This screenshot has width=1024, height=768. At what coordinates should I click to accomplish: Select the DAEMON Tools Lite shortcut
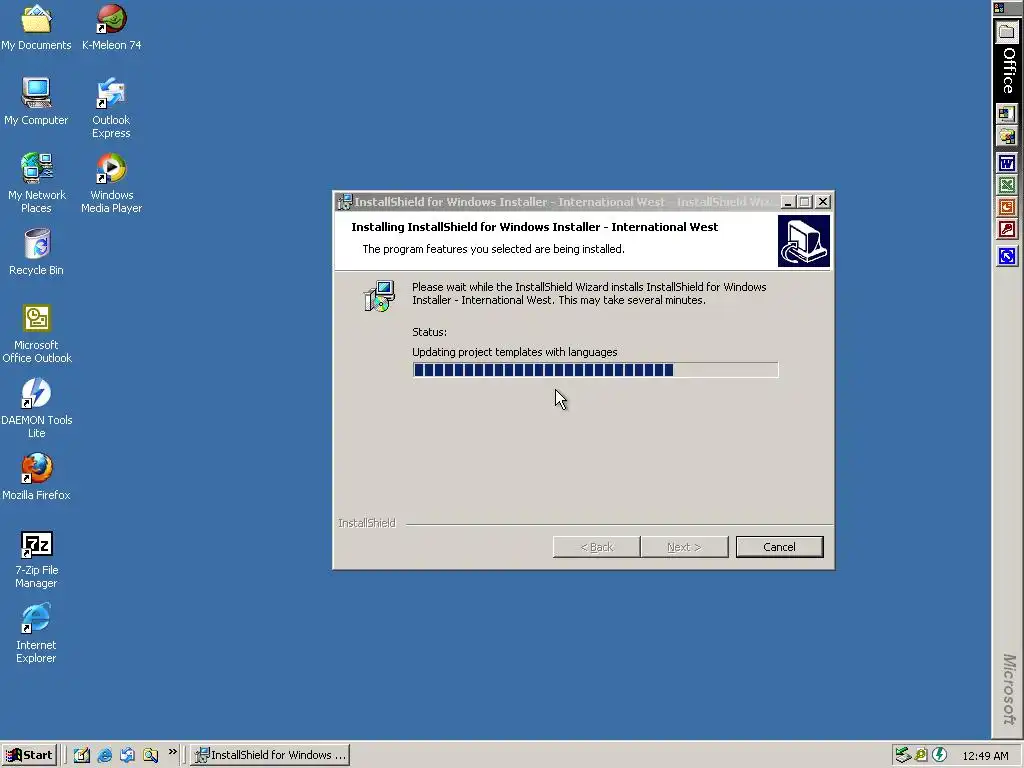coord(36,409)
